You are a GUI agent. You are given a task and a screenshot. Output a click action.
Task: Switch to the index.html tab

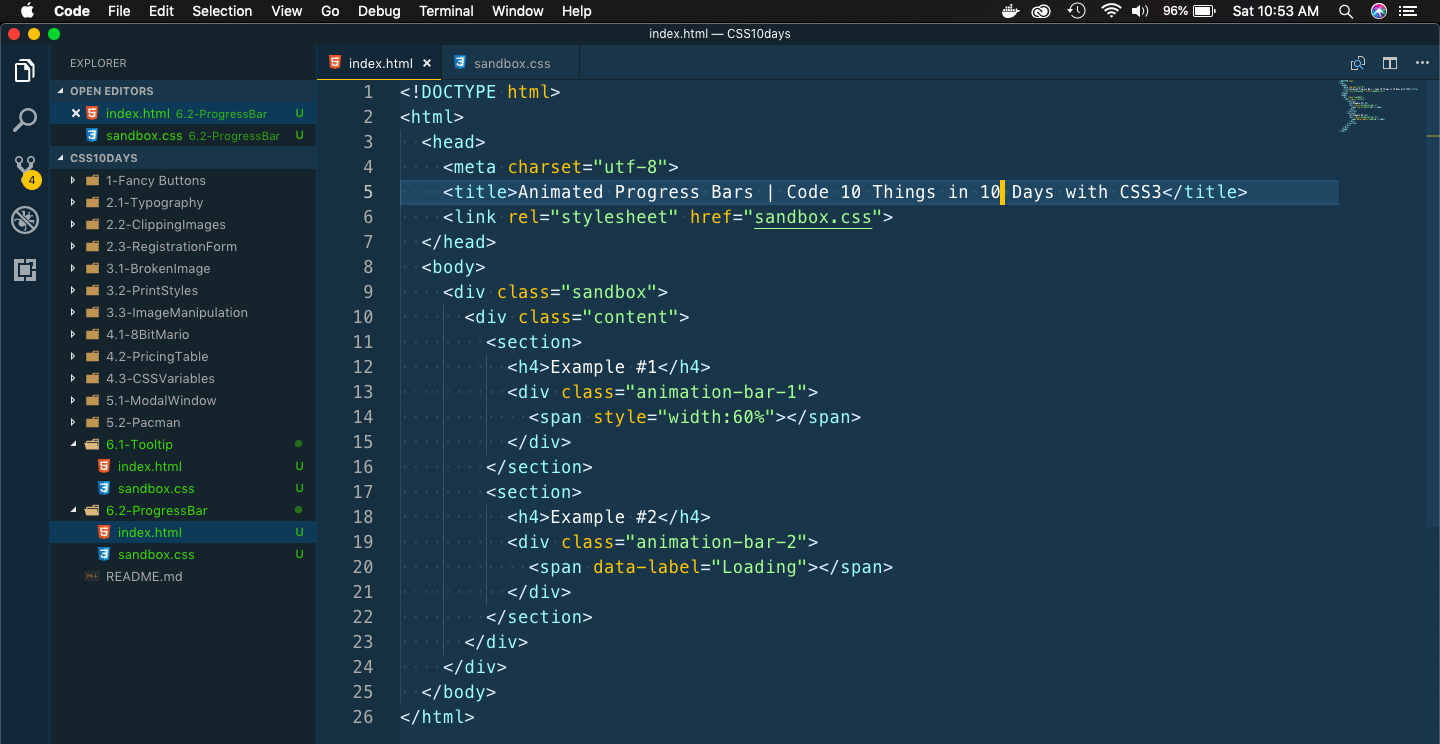[x=379, y=63]
